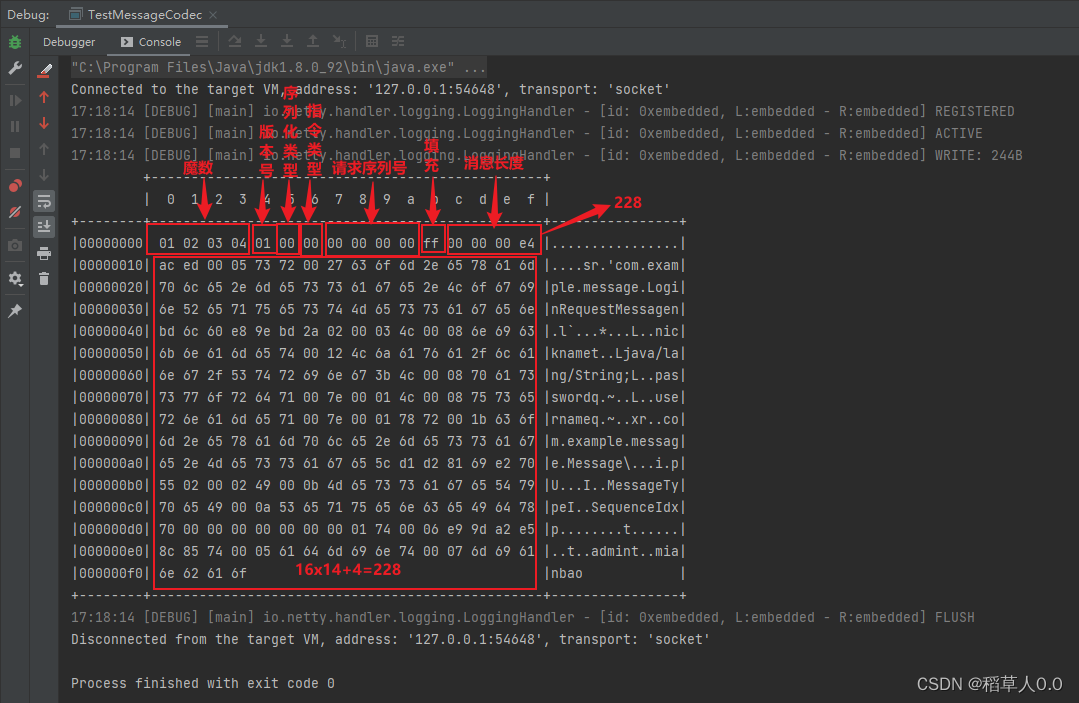Click the 'Debug:' tool window label

[x=28, y=14]
